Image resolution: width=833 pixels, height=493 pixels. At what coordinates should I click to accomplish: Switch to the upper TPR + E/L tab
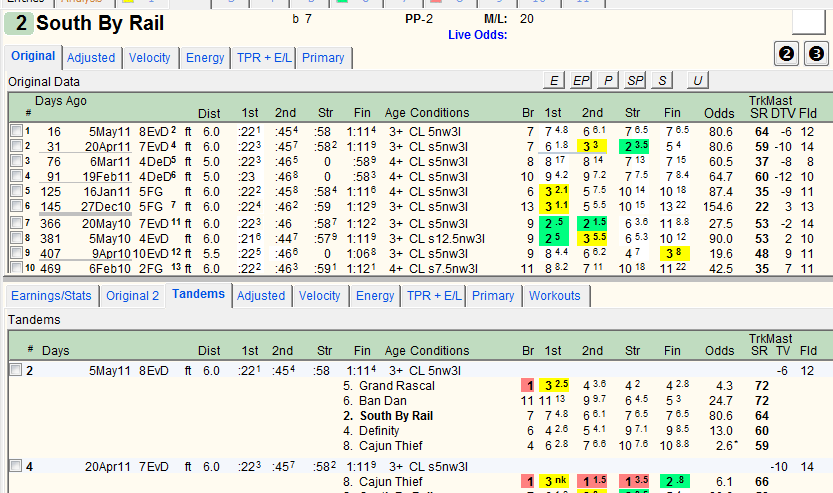pyautogui.click(x=264, y=58)
